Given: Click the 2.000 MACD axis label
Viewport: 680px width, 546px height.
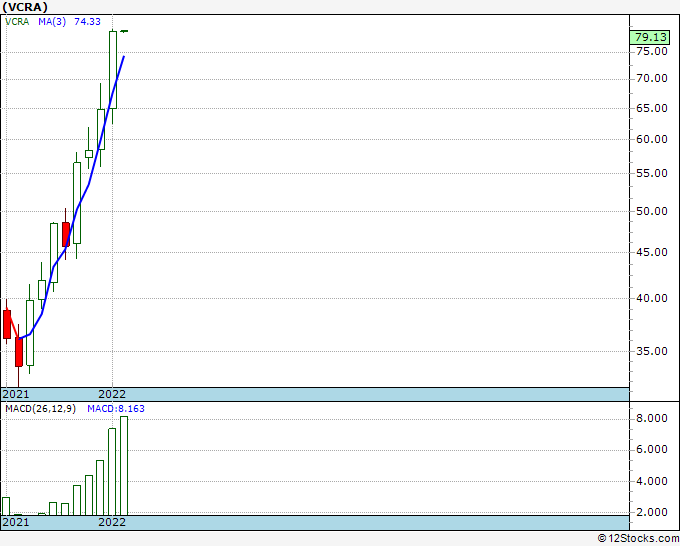Looking at the screenshot, I should click(x=652, y=512).
